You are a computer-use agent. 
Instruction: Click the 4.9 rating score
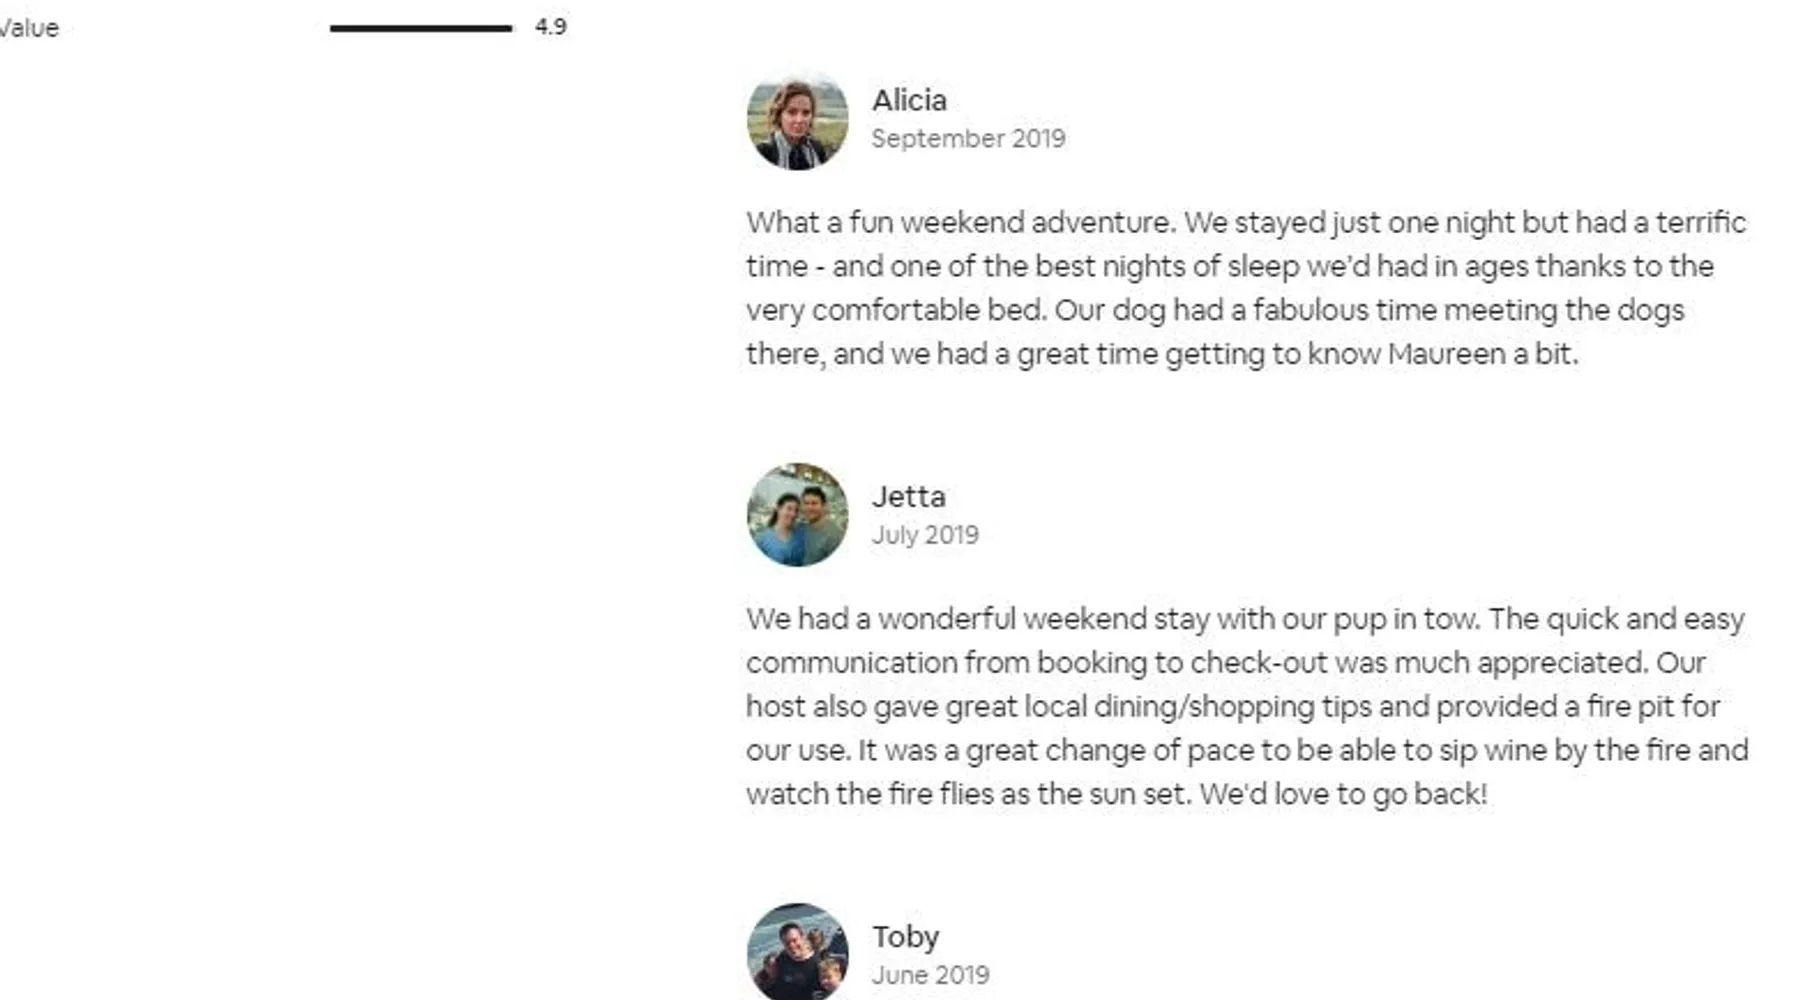(550, 27)
